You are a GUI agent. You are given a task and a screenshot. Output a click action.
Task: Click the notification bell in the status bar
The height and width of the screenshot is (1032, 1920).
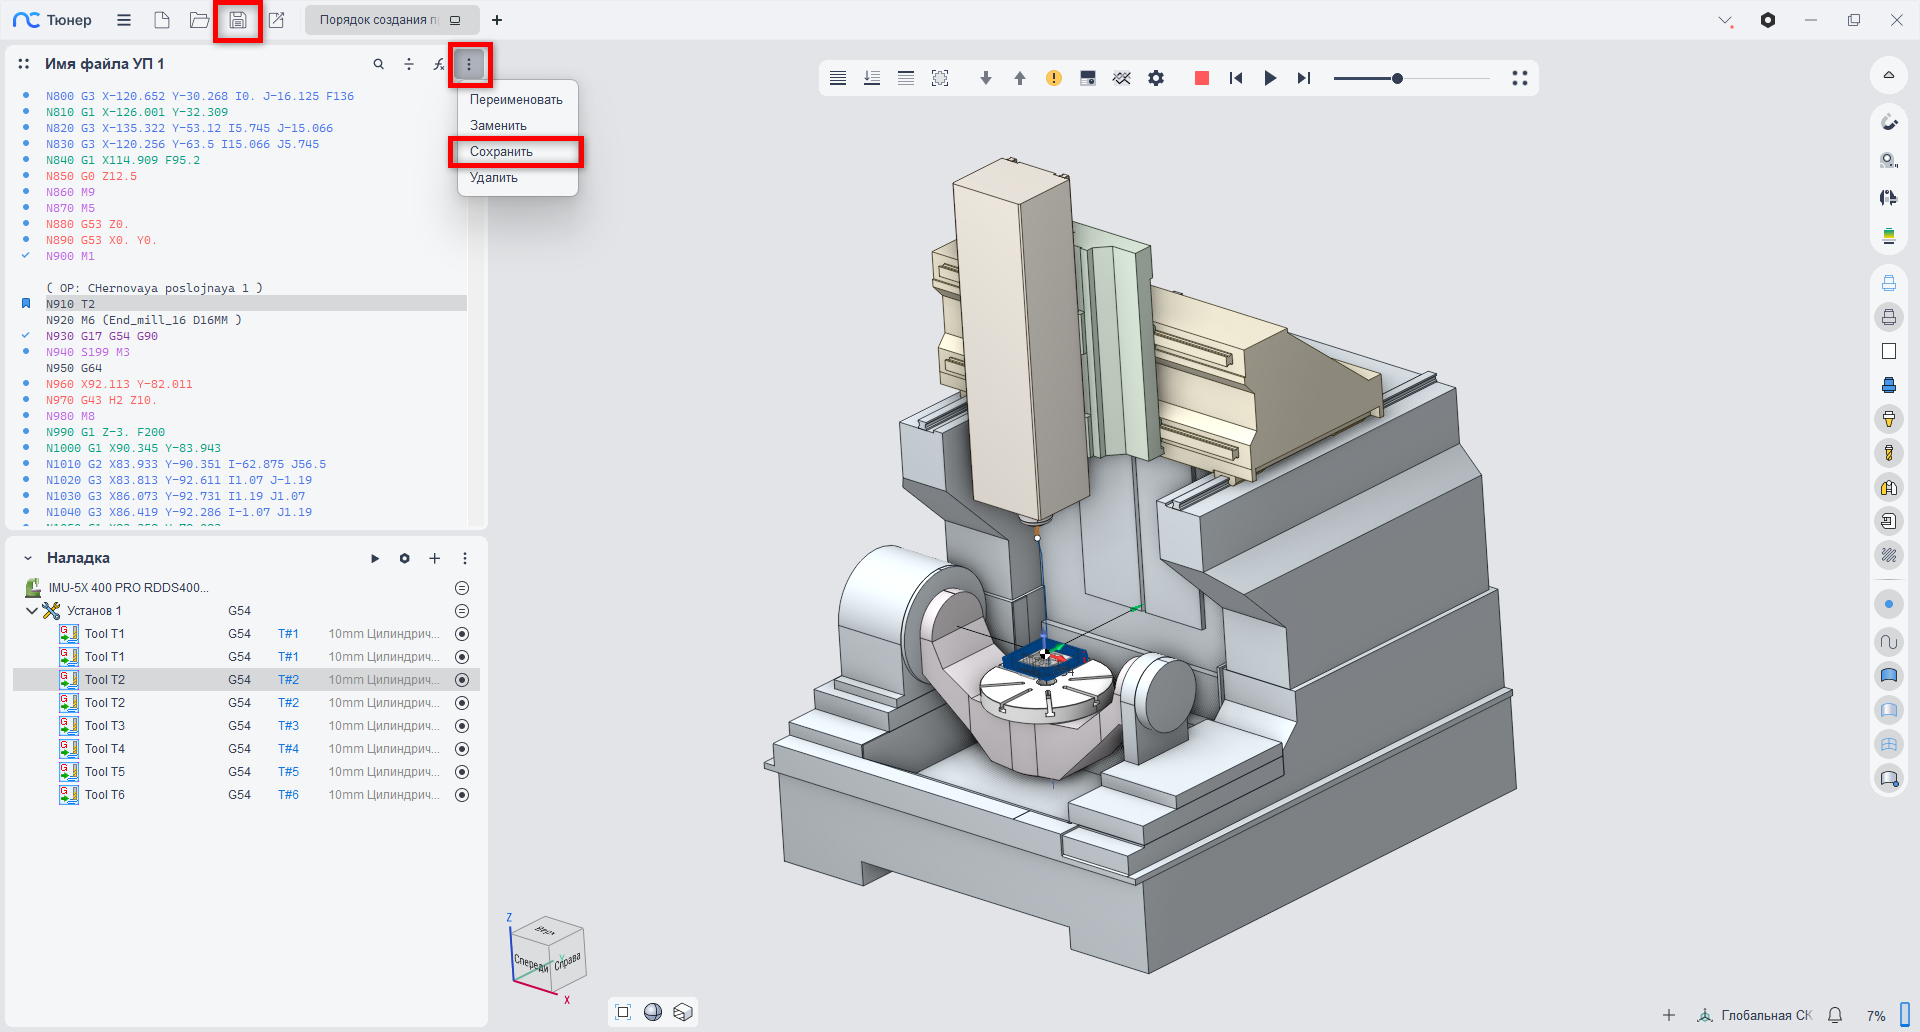[1835, 1015]
